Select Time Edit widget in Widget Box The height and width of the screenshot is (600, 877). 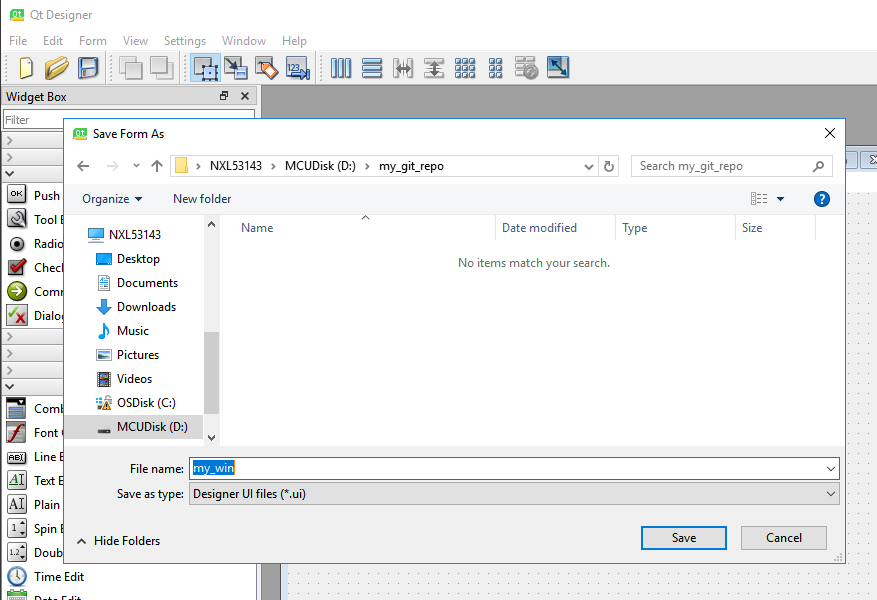[46, 577]
